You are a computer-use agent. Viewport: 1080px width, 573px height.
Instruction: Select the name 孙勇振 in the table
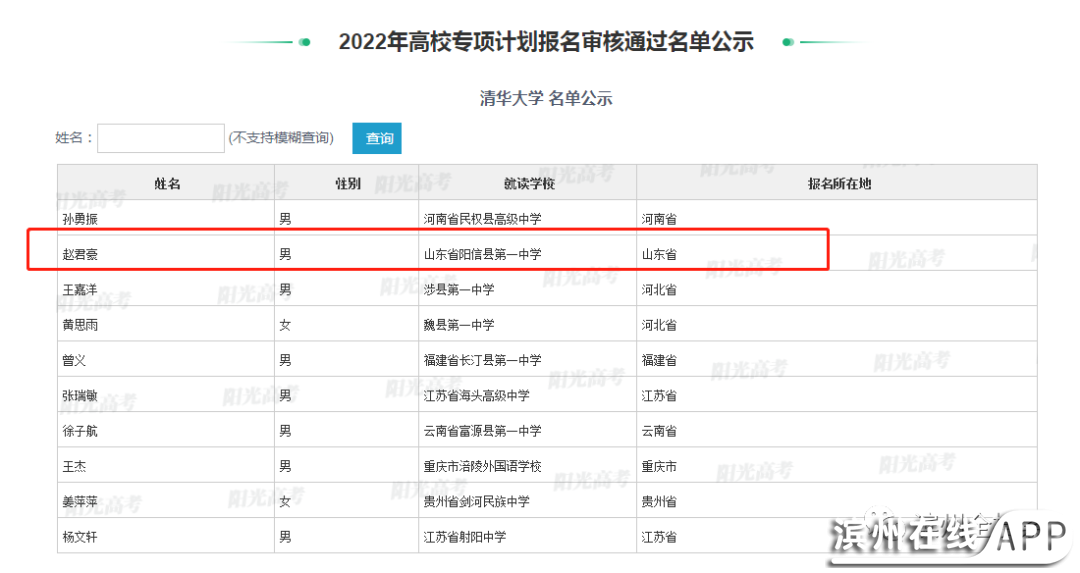click(x=80, y=219)
